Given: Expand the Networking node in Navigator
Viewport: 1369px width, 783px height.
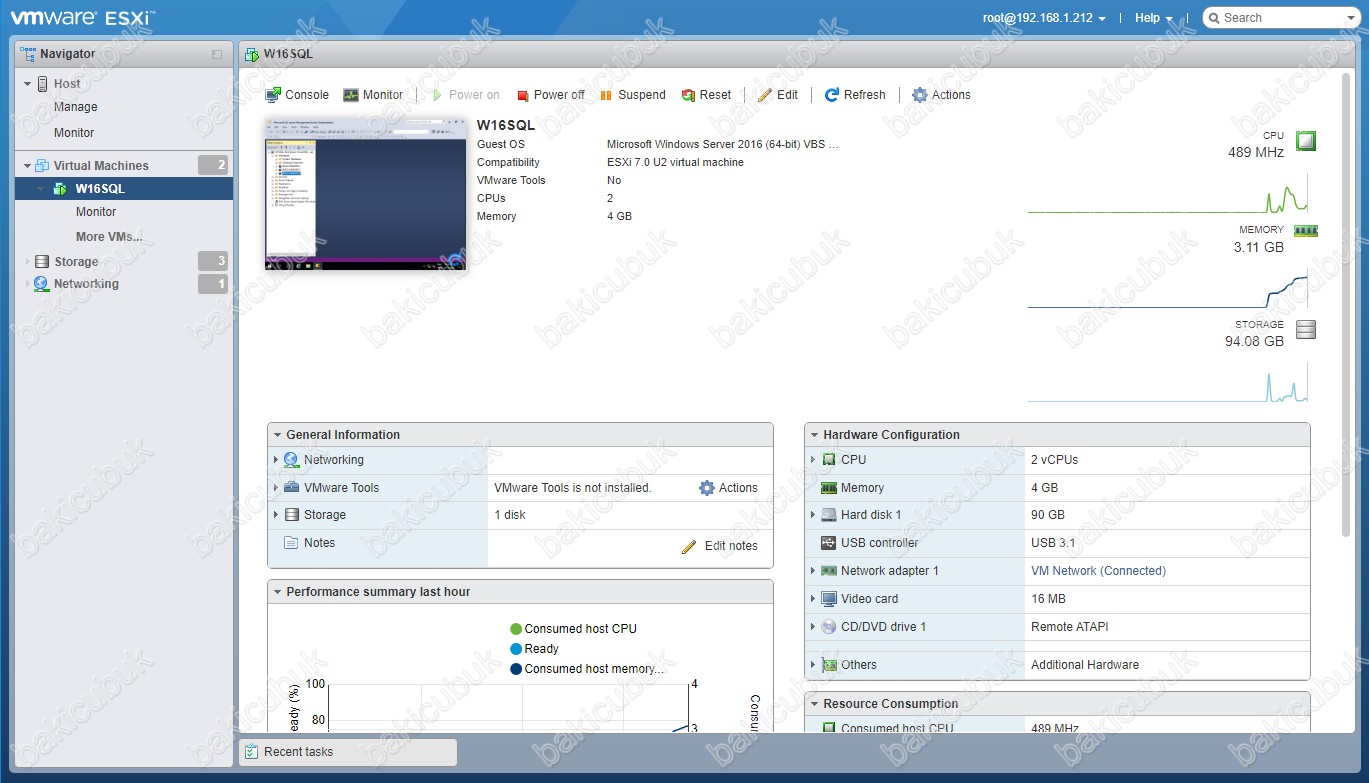Looking at the screenshot, I should pyautogui.click(x=28, y=284).
